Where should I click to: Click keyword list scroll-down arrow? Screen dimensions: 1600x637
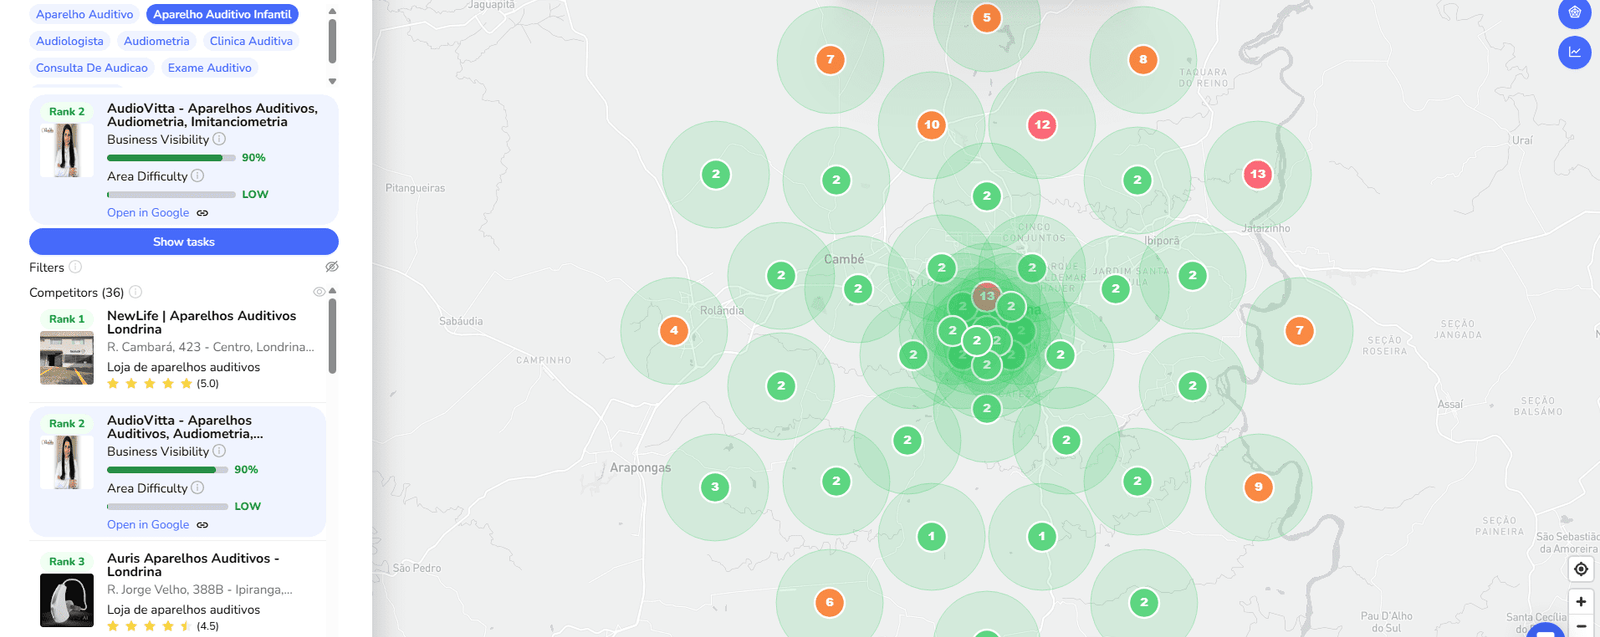click(333, 81)
